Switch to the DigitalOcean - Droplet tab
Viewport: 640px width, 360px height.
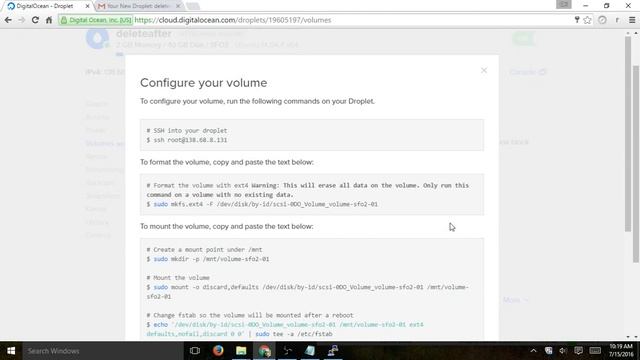[x=47, y=6]
